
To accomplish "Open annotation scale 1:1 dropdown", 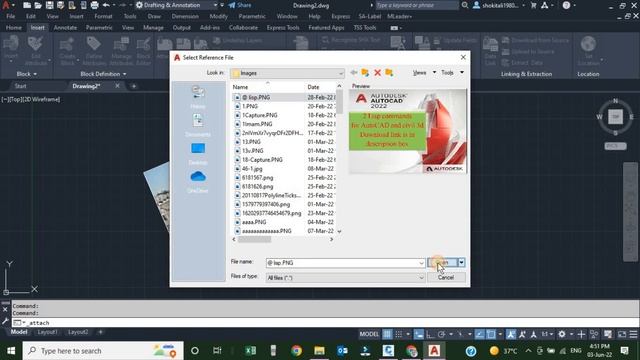I will tap(547, 334).
